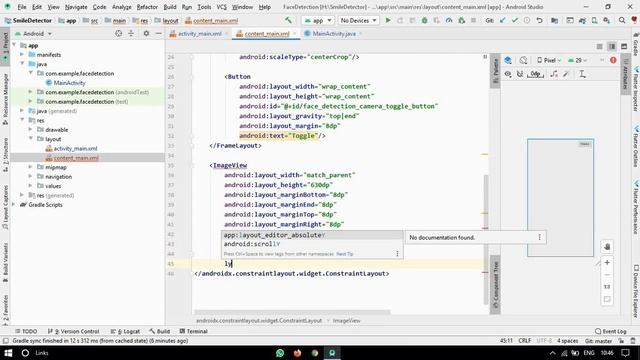Expand the manifests folder

point(22,54)
